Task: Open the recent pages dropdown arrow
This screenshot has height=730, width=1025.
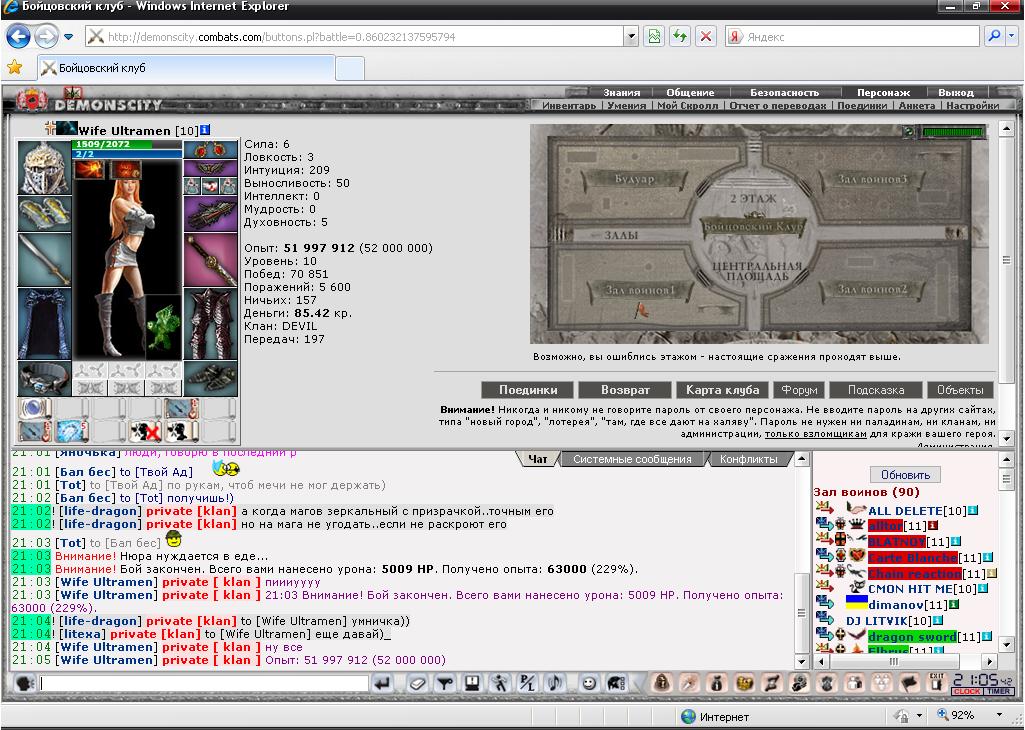Action: [69, 37]
